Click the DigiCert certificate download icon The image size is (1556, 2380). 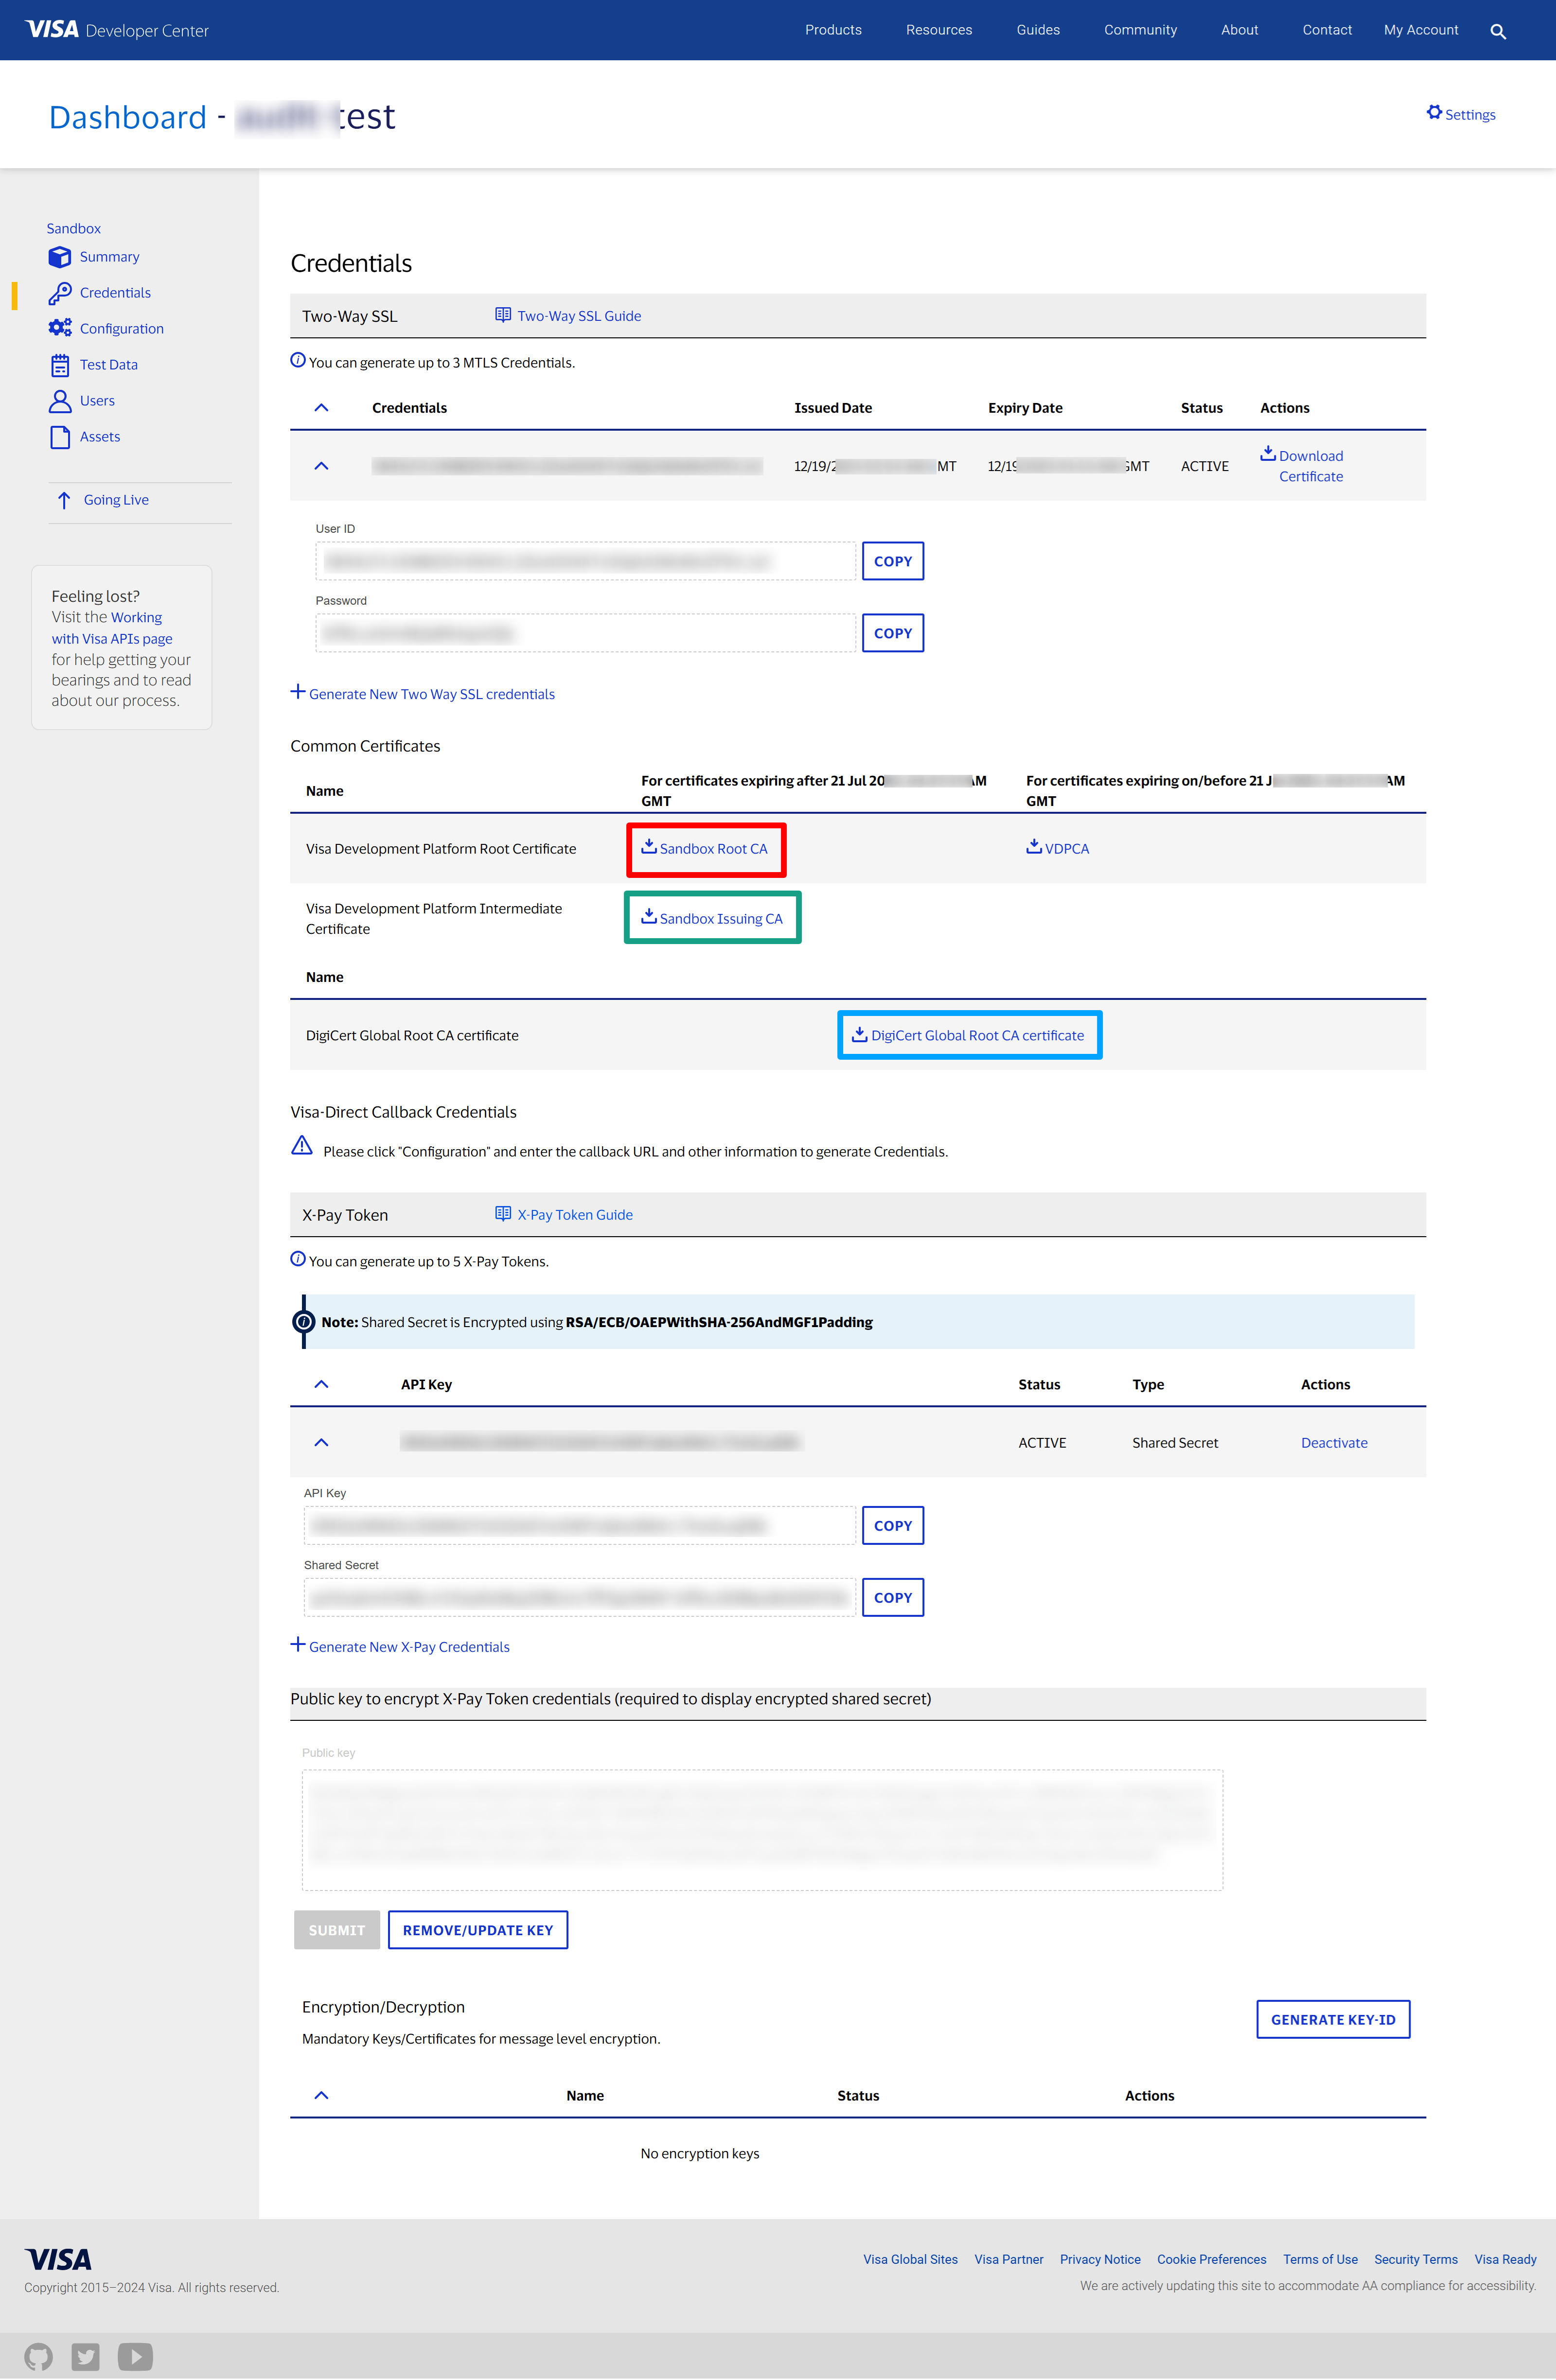click(x=859, y=1034)
